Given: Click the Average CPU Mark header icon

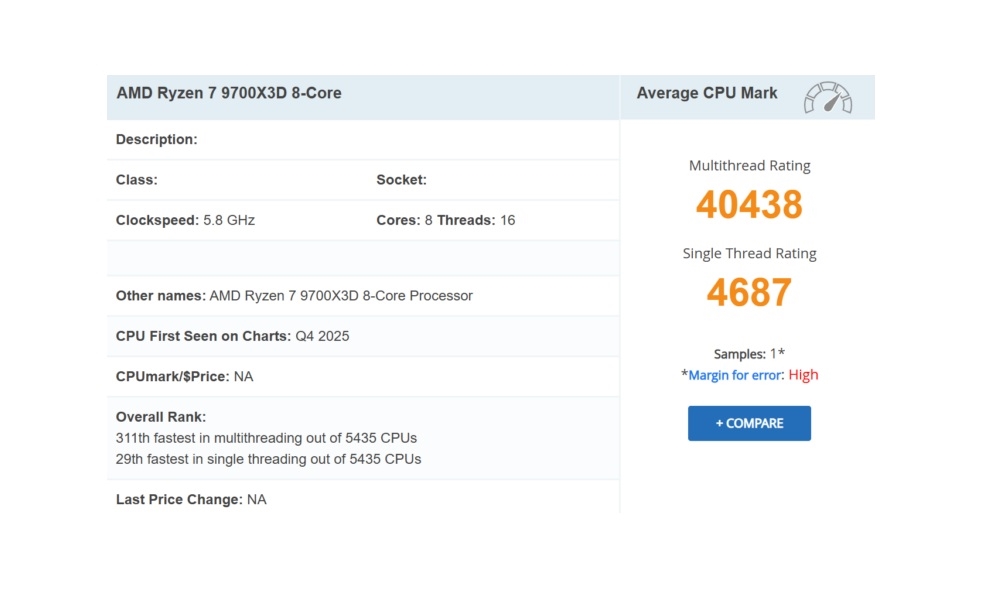Looking at the screenshot, I should click(828, 96).
